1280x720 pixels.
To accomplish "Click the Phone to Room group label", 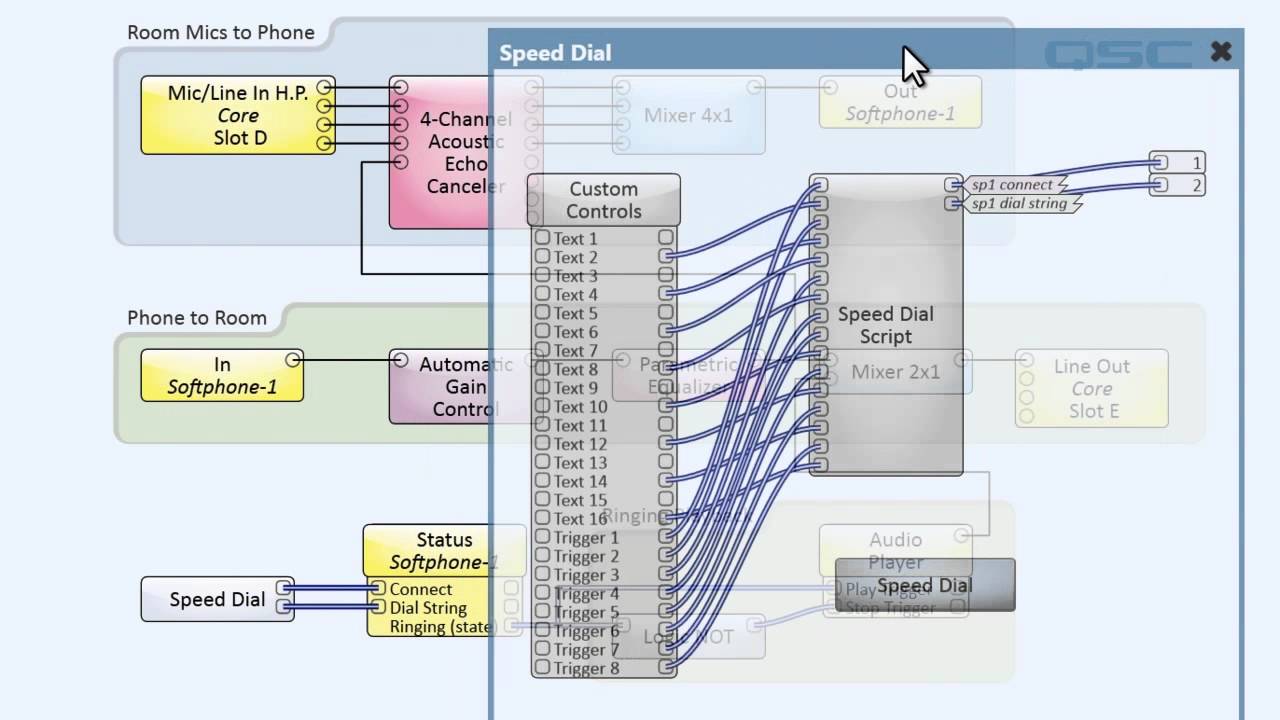I will click(x=197, y=318).
